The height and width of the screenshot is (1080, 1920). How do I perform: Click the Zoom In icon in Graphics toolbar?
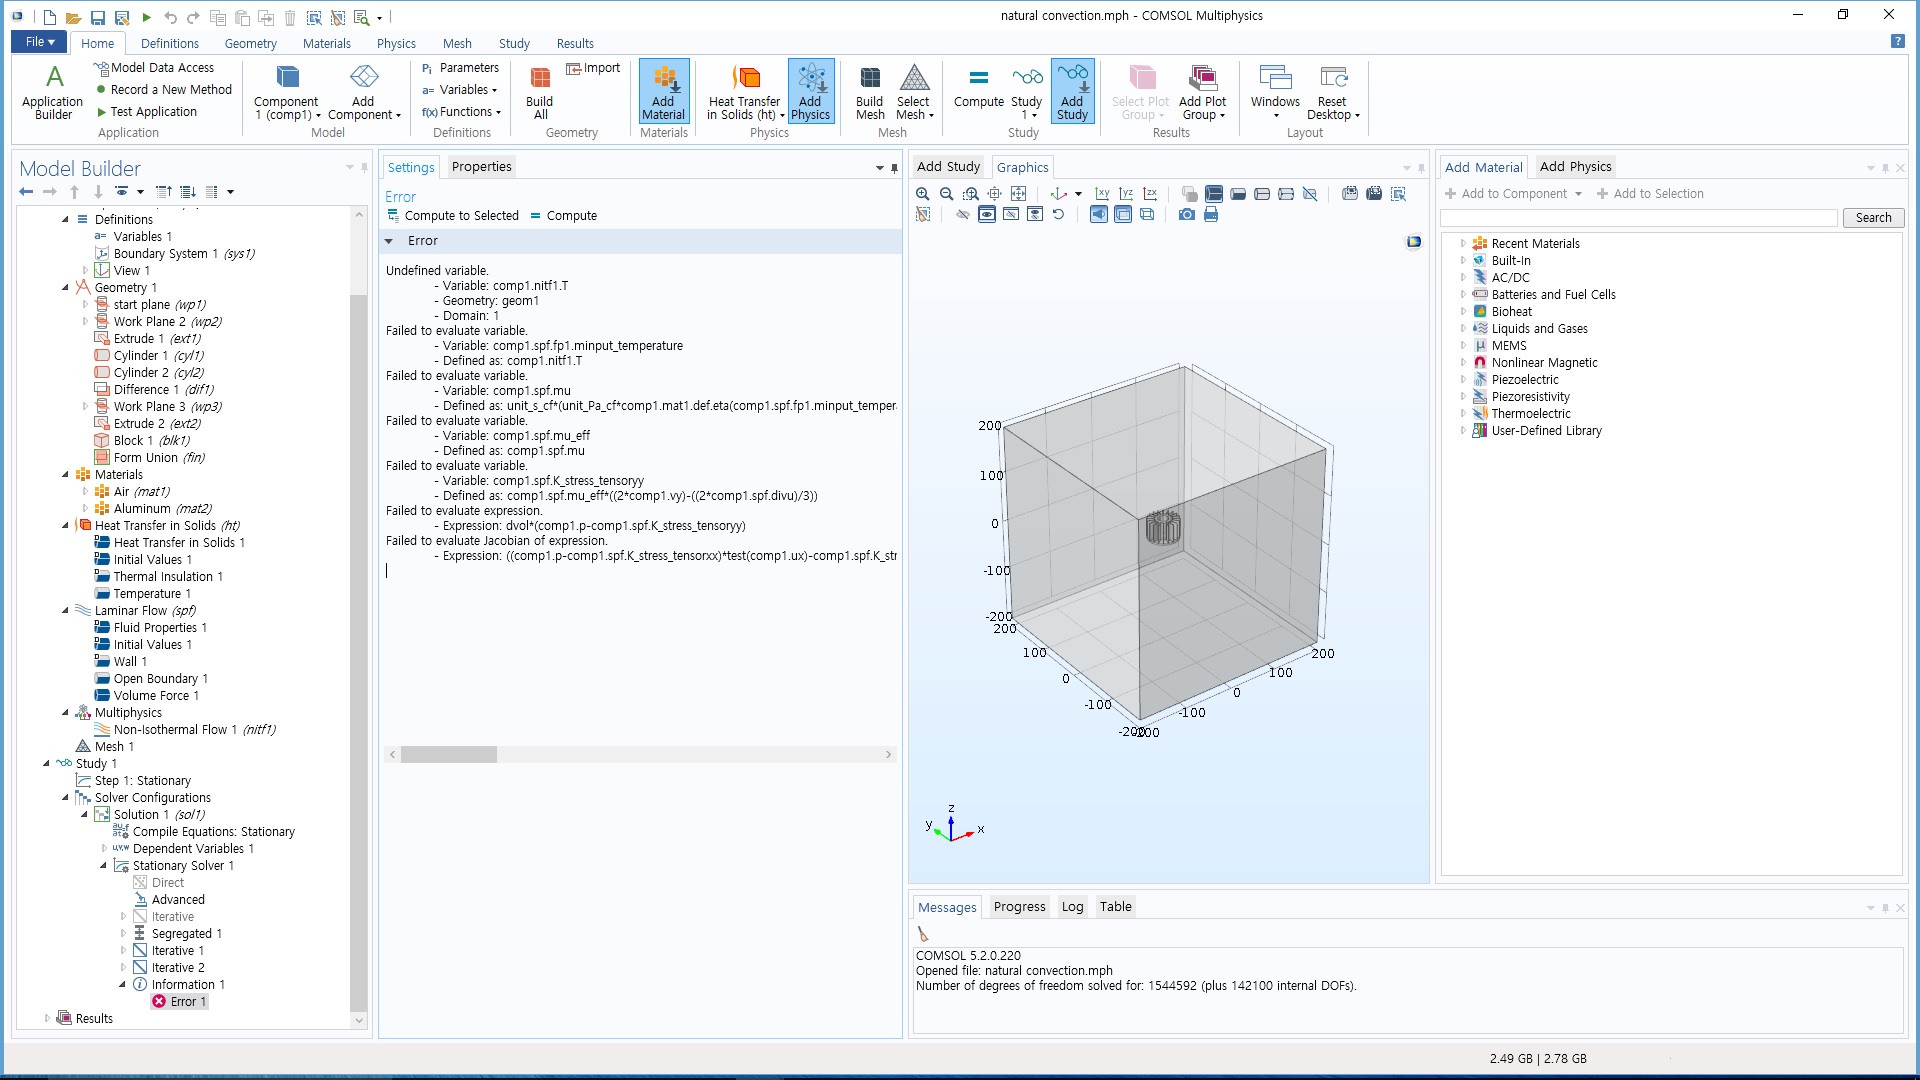click(x=922, y=194)
